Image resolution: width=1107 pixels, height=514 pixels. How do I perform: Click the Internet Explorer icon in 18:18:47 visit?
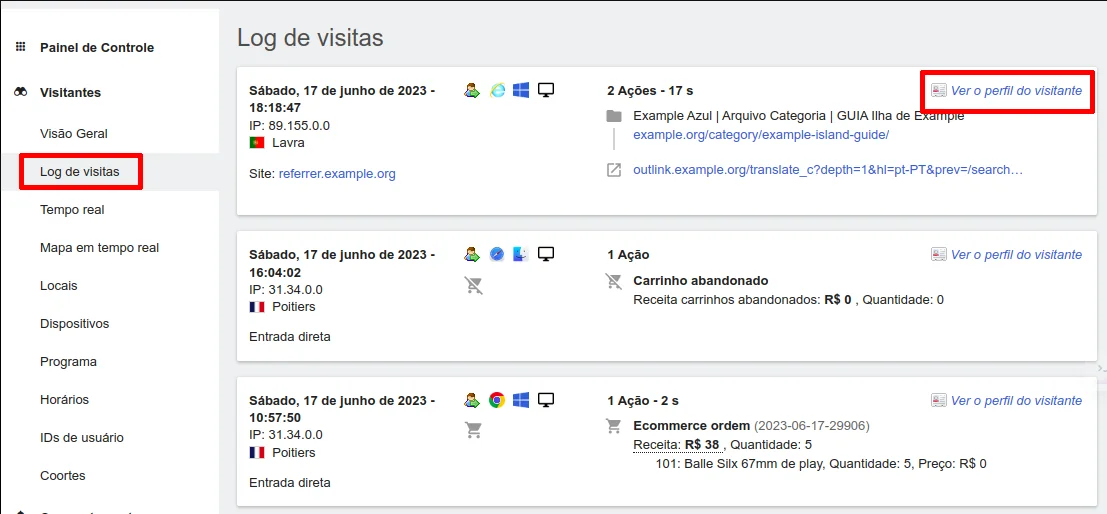click(x=497, y=90)
